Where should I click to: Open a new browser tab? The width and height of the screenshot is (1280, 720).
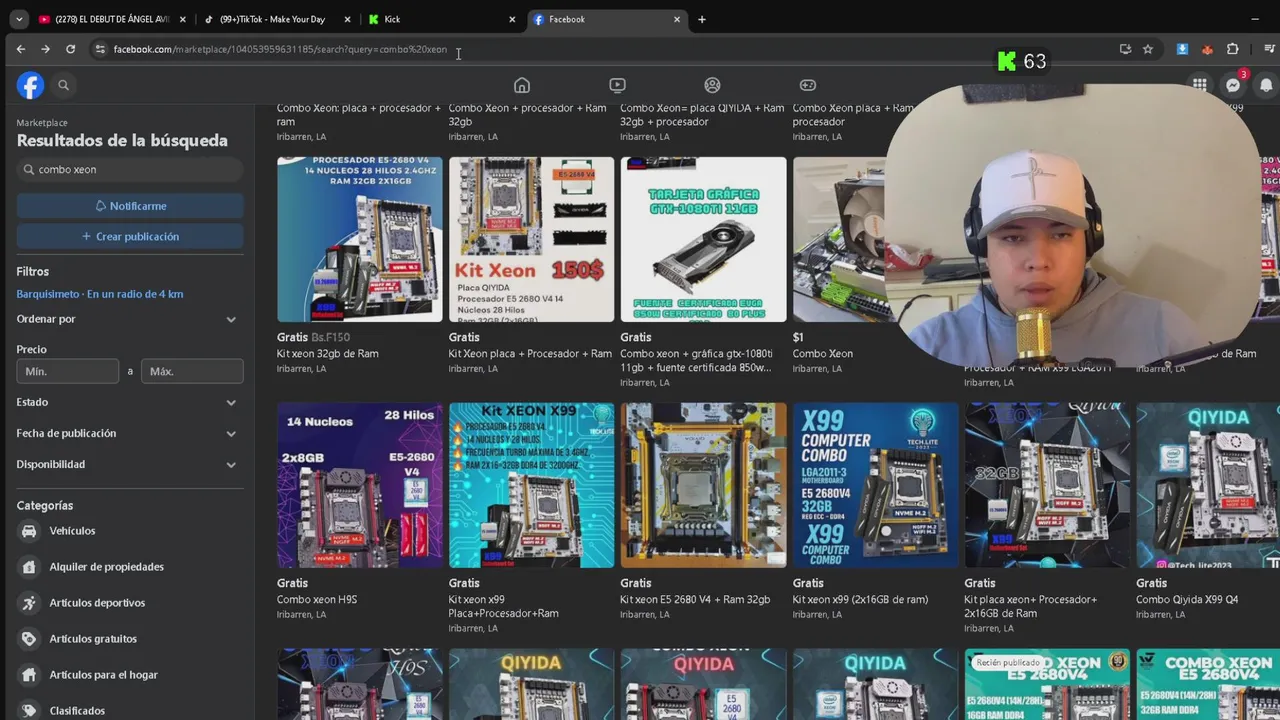click(x=702, y=19)
